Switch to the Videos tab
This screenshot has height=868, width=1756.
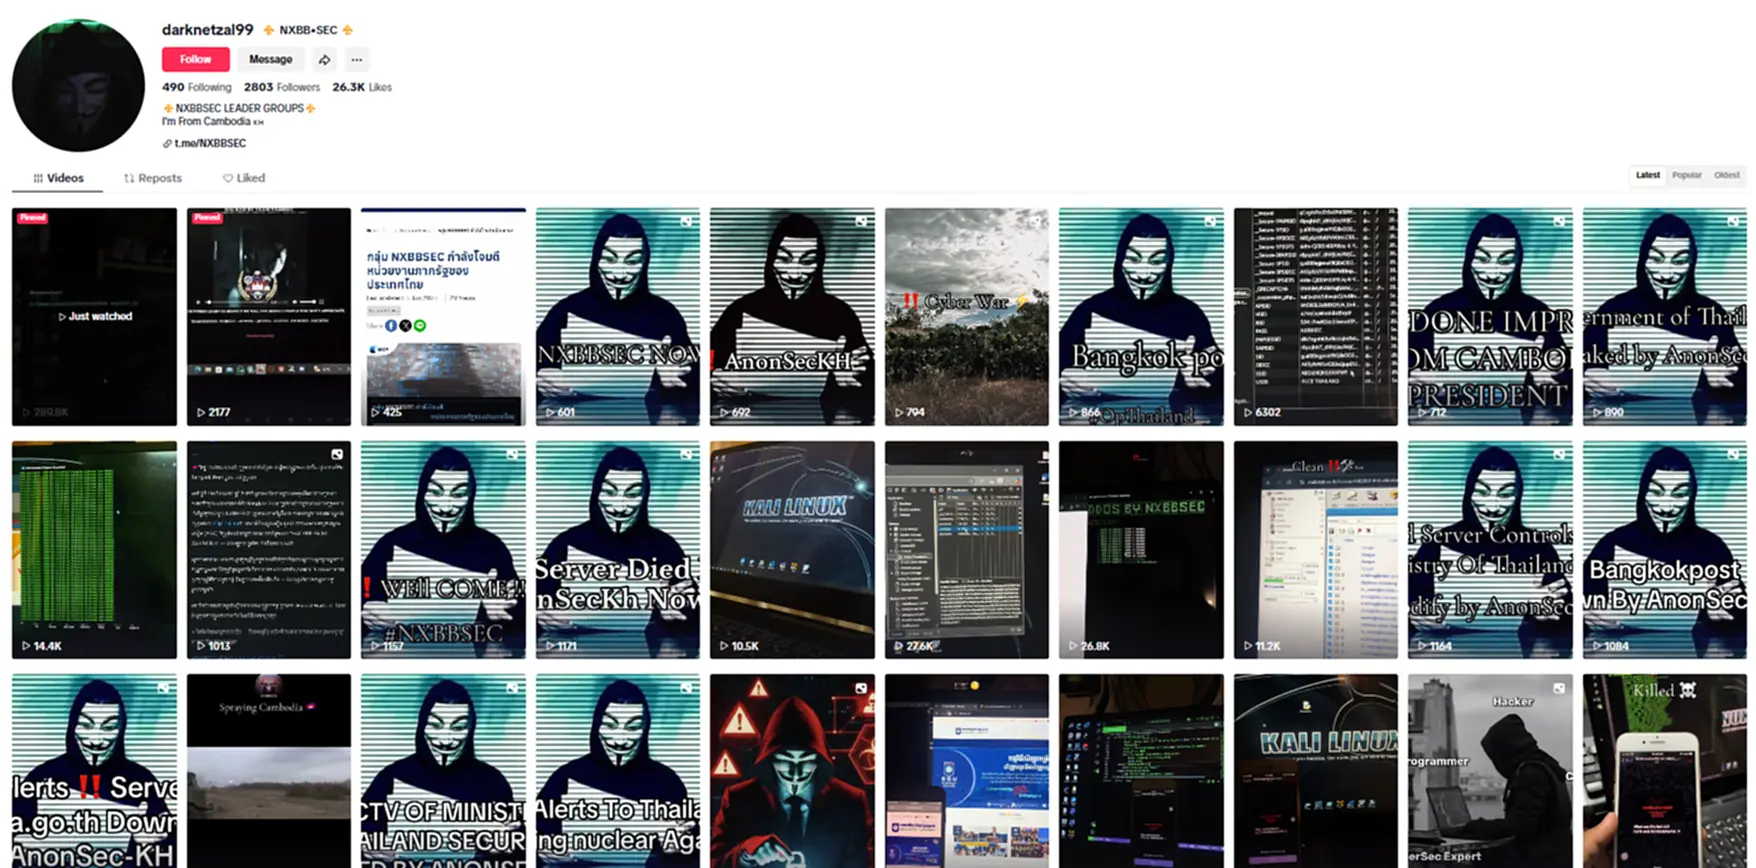[58, 178]
